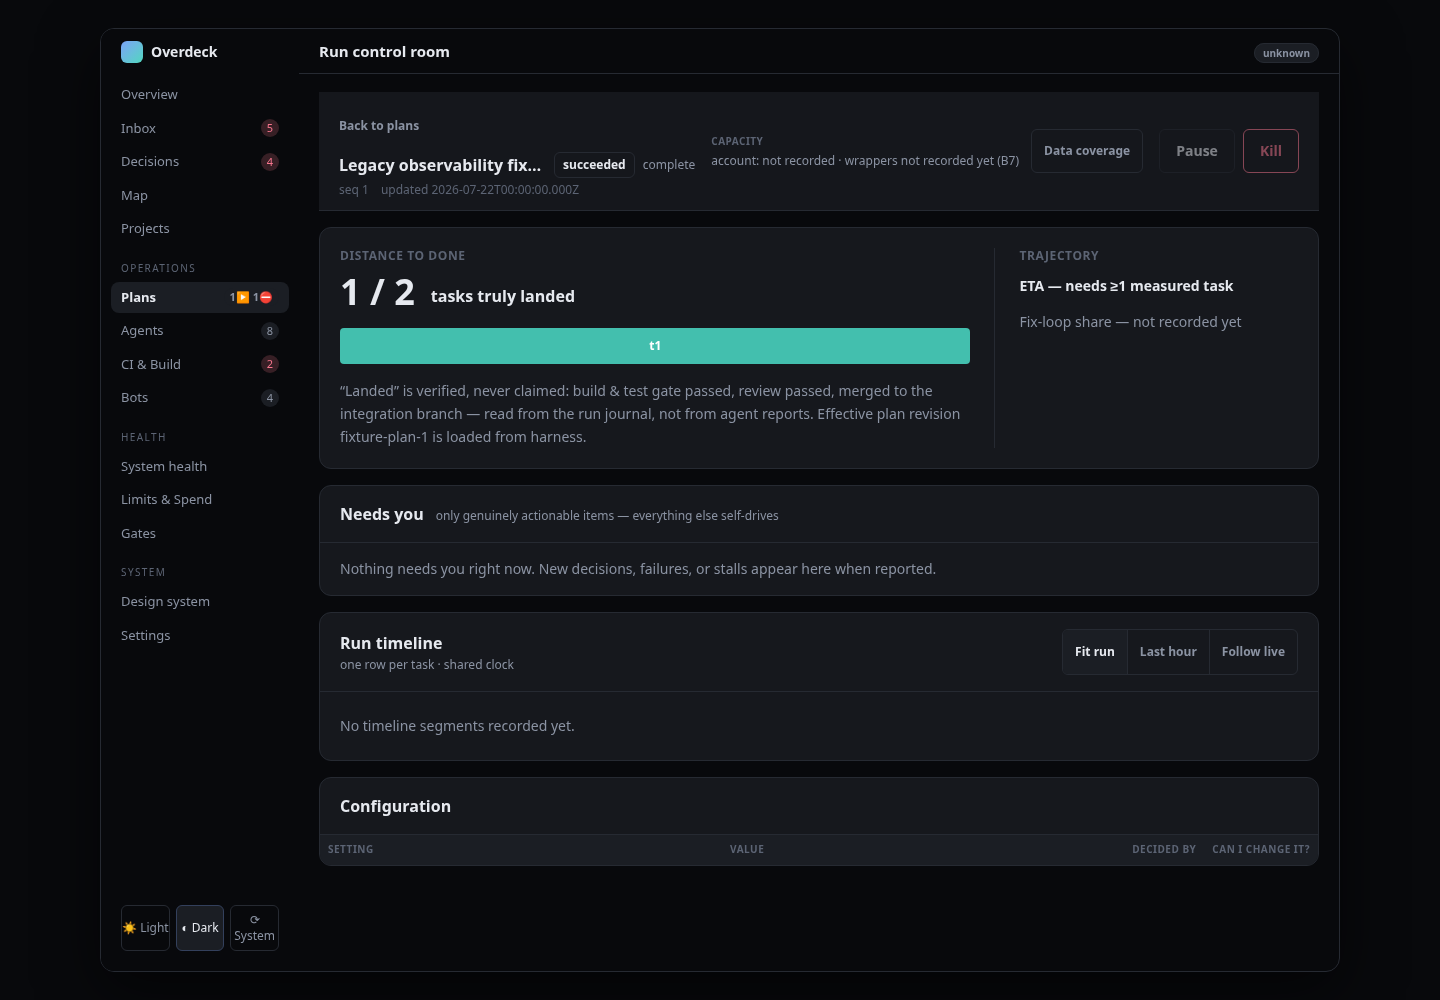Open CI & Build in the sidebar
This screenshot has height=1000, width=1440.
click(200, 364)
